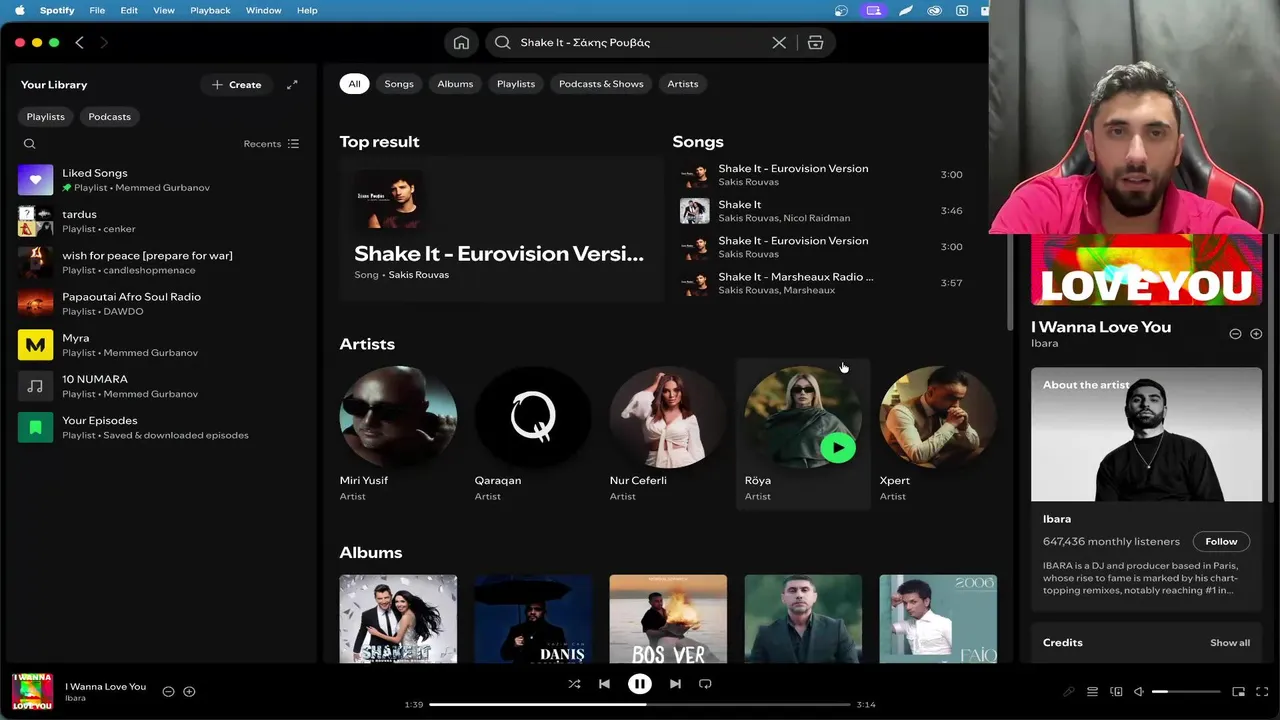Open Liked Songs heart playlist

(35, 180)
